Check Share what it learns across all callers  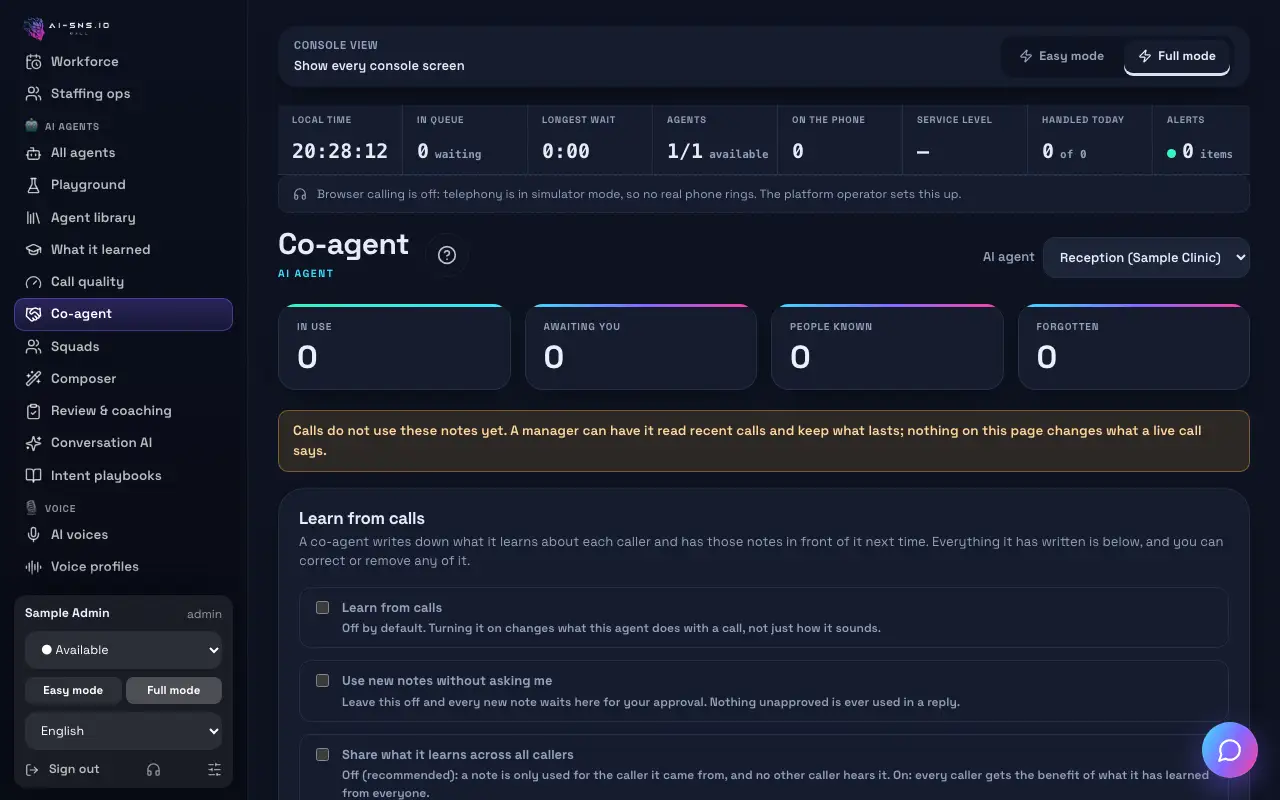coord(322,754)
